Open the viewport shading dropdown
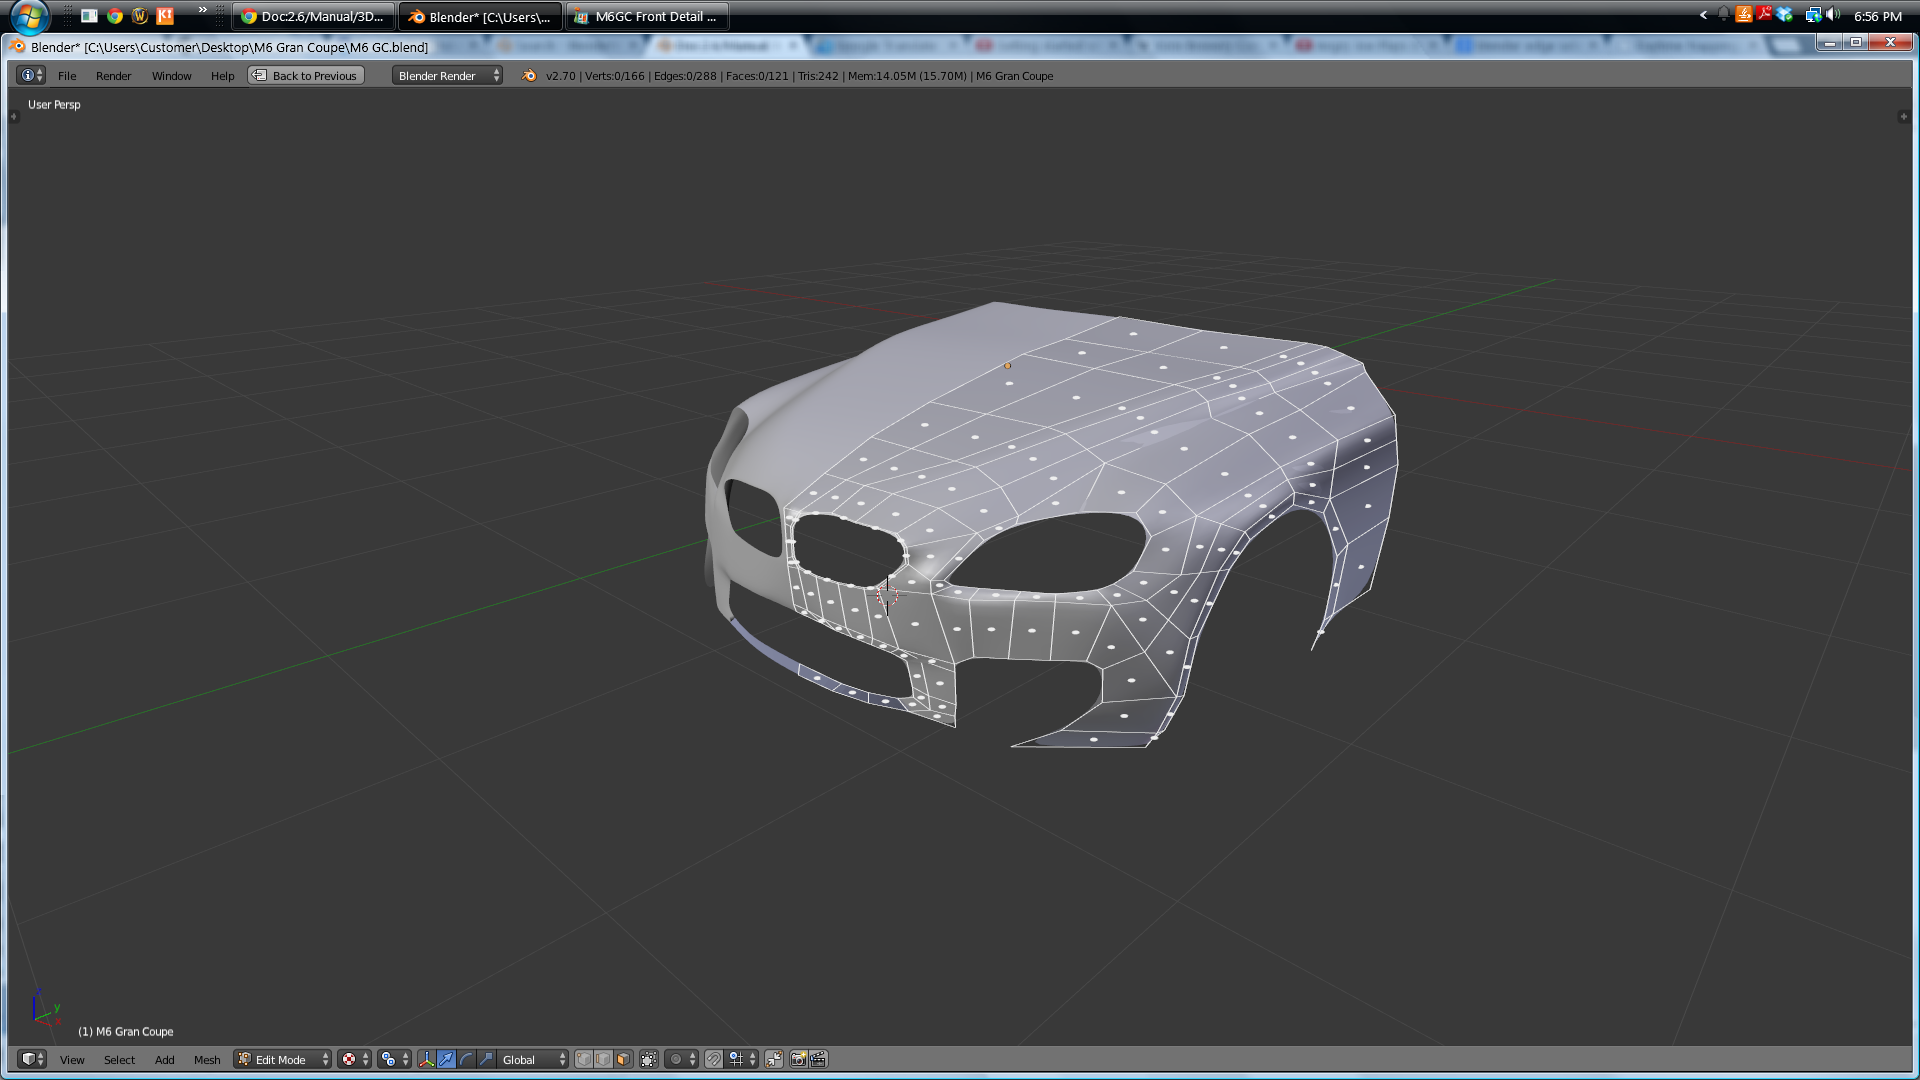The width and height of the screenshot is (1920, 1080). click(354, 1060)
